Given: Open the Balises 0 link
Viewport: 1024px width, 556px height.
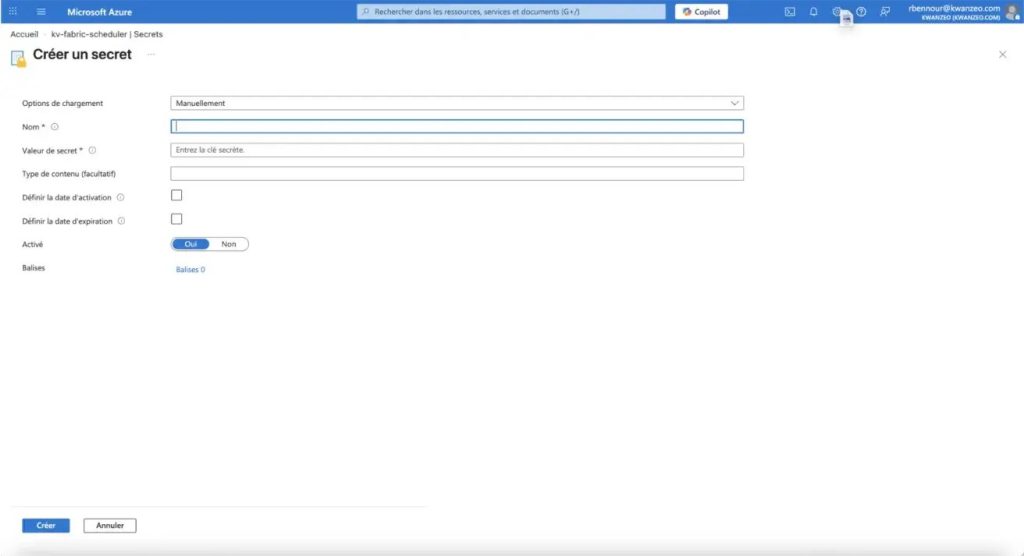Looking at the screenshot, I should click(190, 269).
